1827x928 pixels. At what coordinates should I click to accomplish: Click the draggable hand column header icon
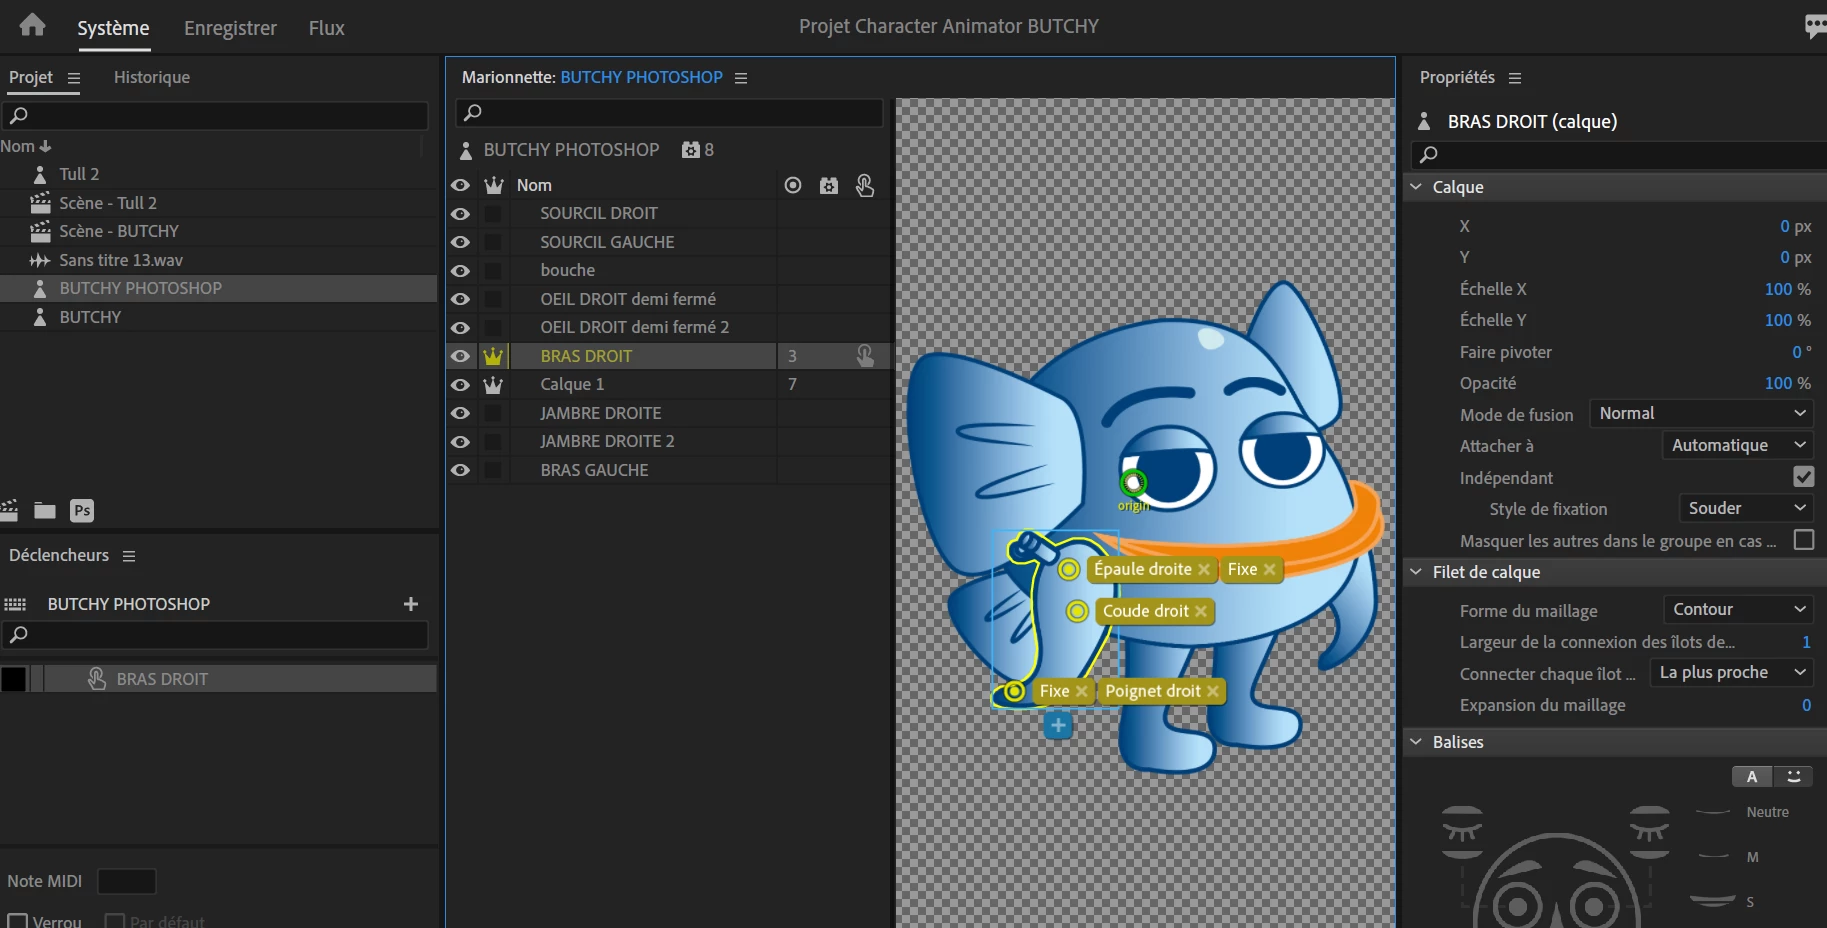(x=865, y=185)
